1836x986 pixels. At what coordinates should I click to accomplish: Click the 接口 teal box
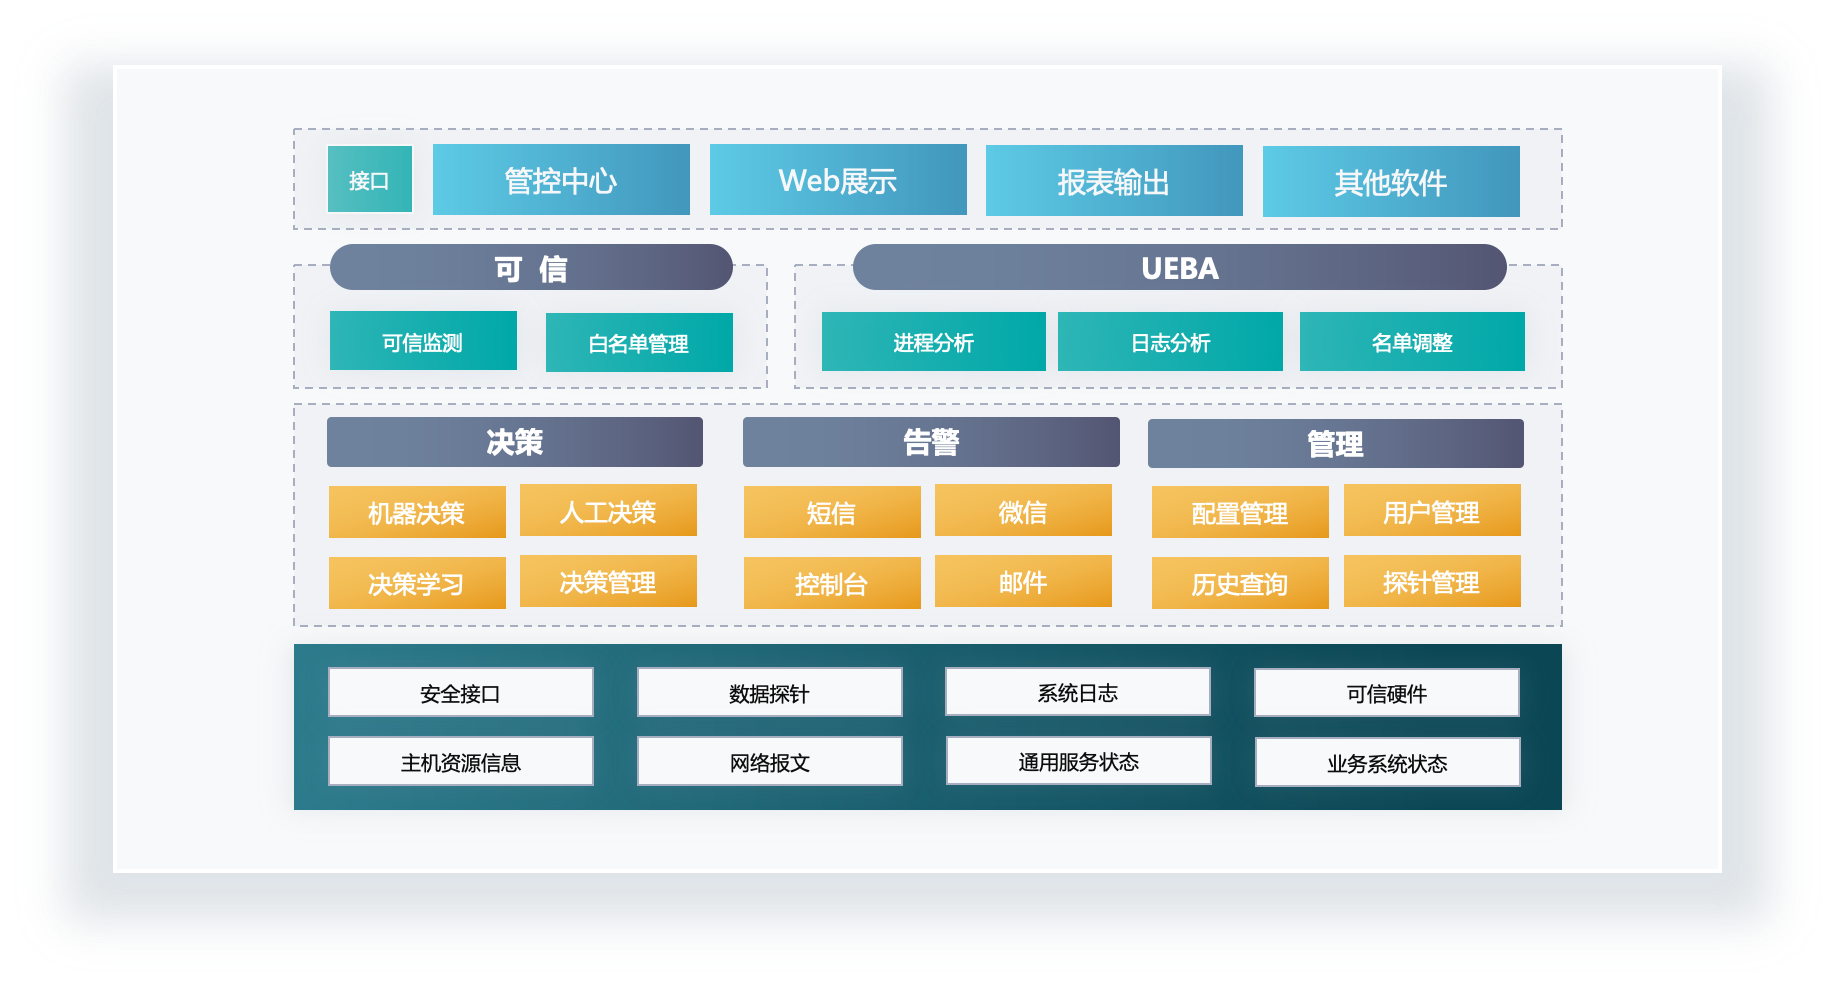click(x=369, y=180)
